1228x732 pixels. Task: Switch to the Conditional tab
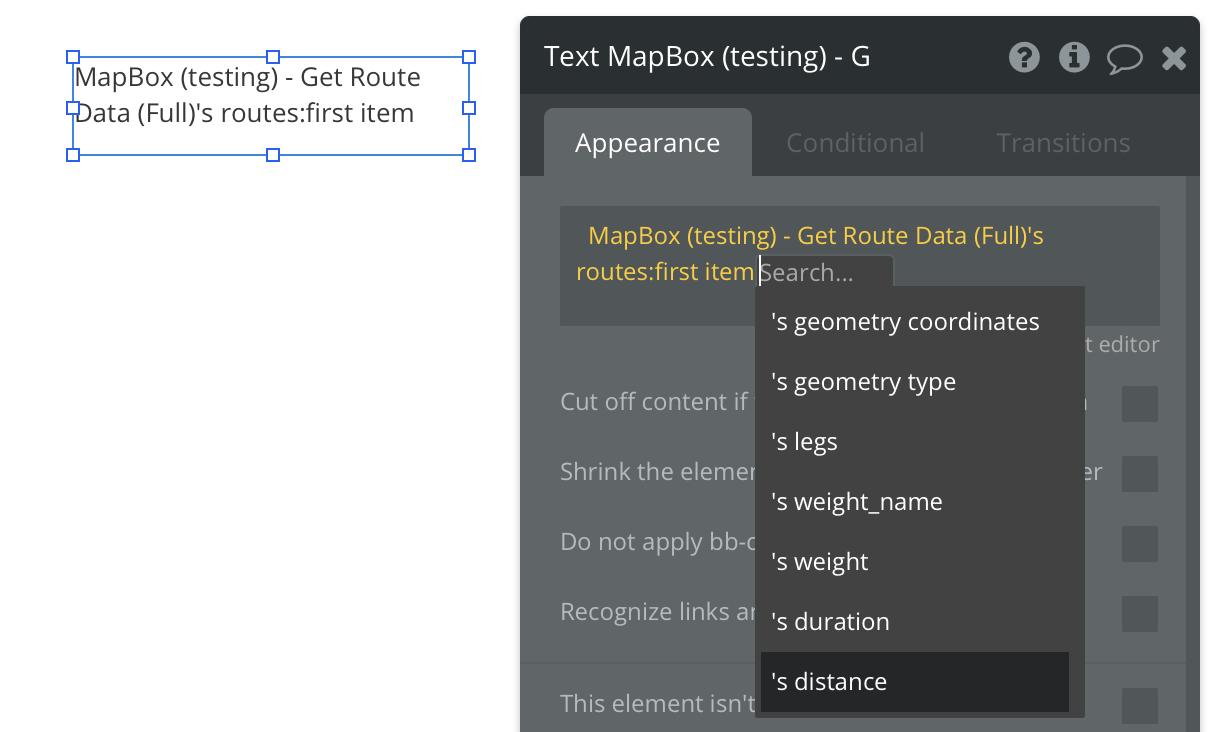pos(855,143)
